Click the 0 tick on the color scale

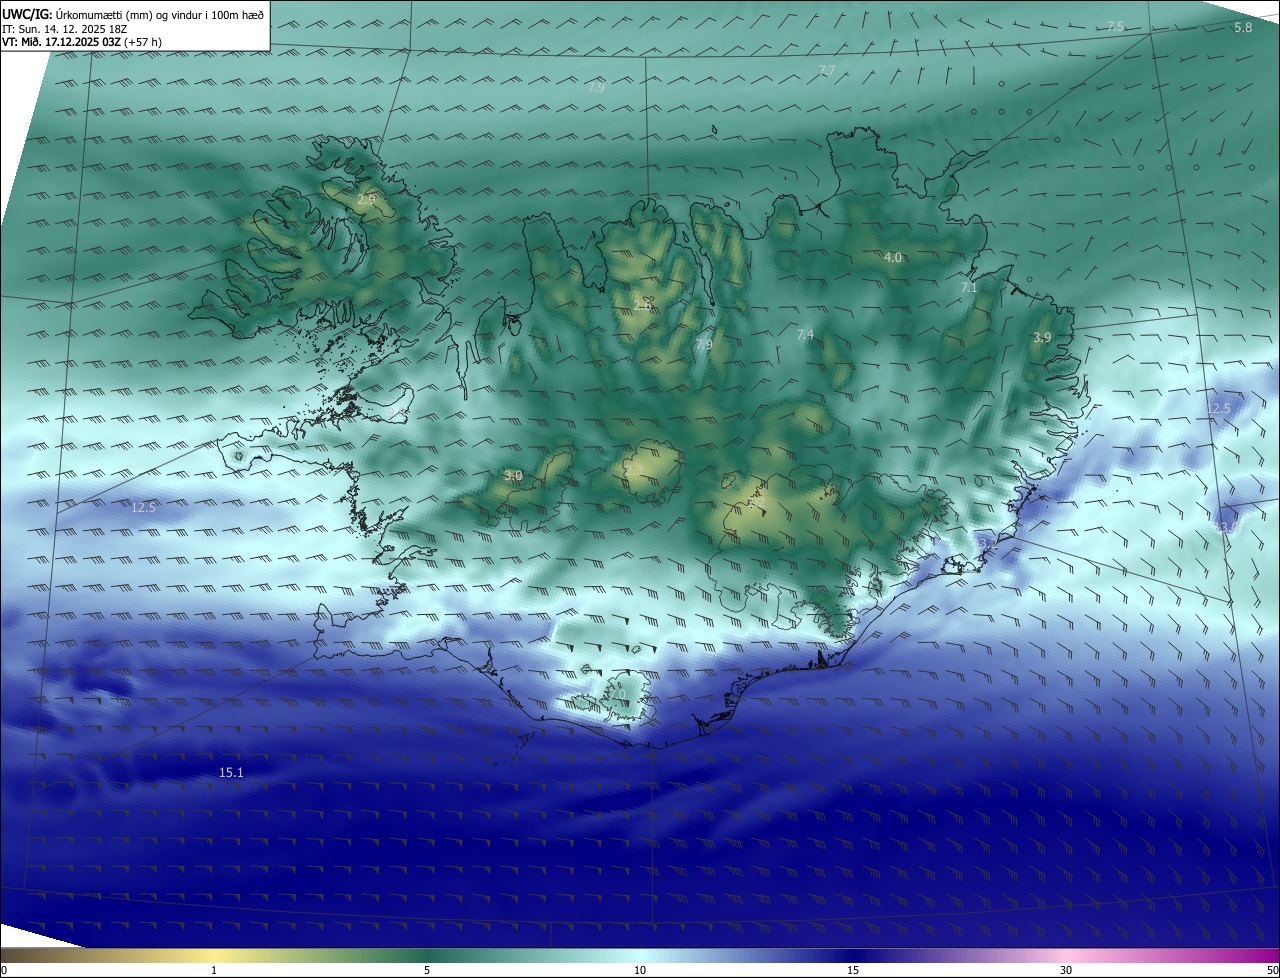pos(3,970)
